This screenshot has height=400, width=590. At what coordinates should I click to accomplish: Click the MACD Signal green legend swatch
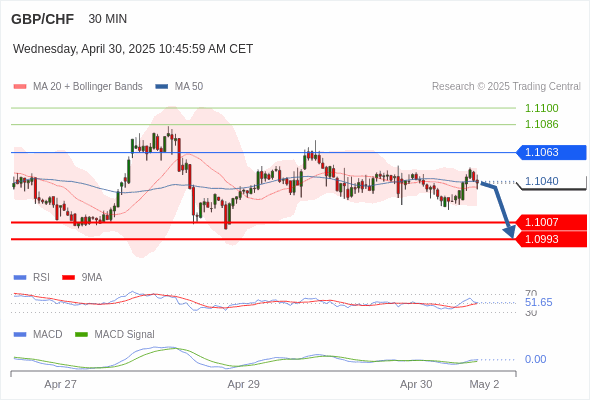point(81,335)
